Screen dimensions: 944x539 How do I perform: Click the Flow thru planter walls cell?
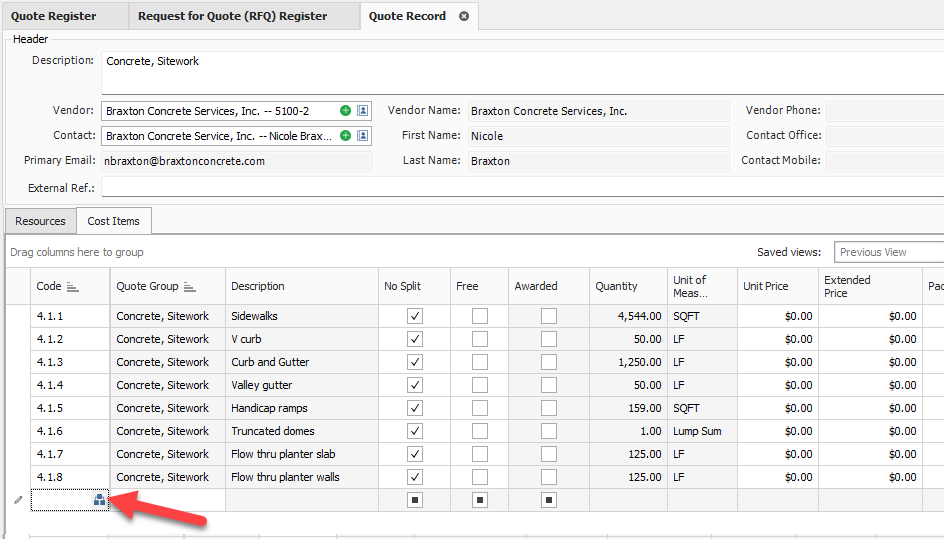302,477
